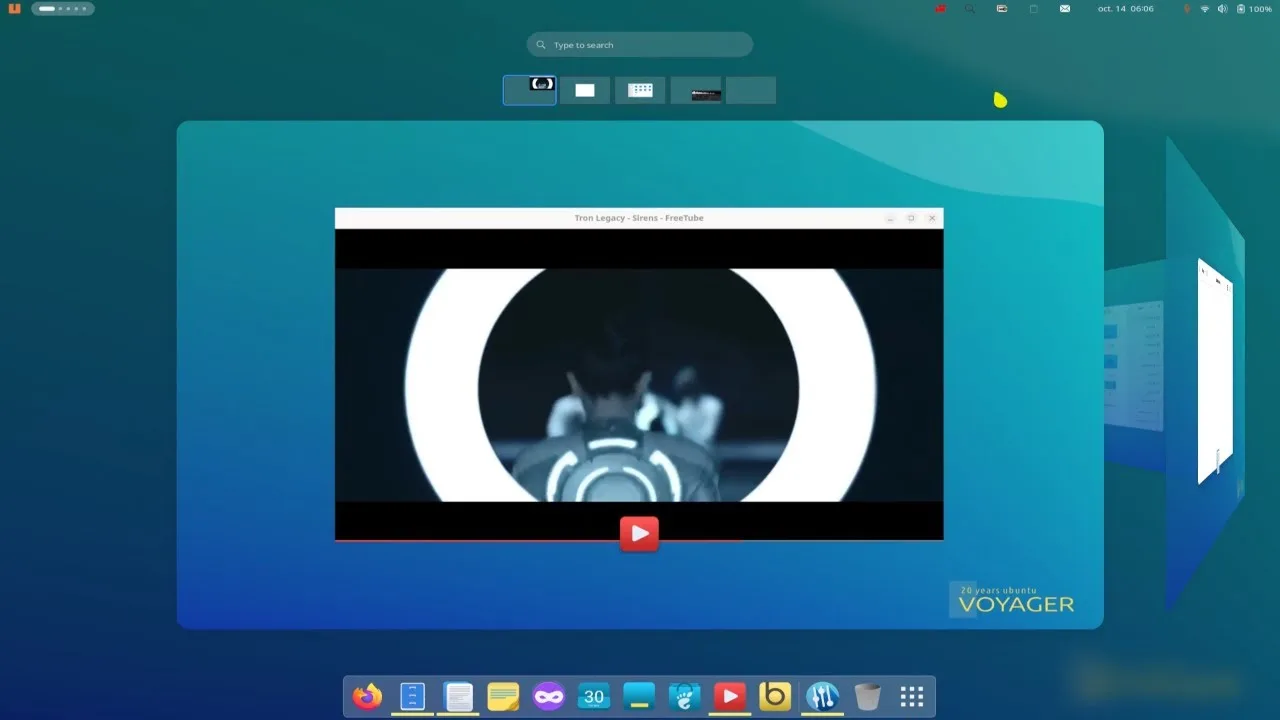The image size is (1280, 720).
Task: Select the second workspace thumbnail
Action: [585, 90]
